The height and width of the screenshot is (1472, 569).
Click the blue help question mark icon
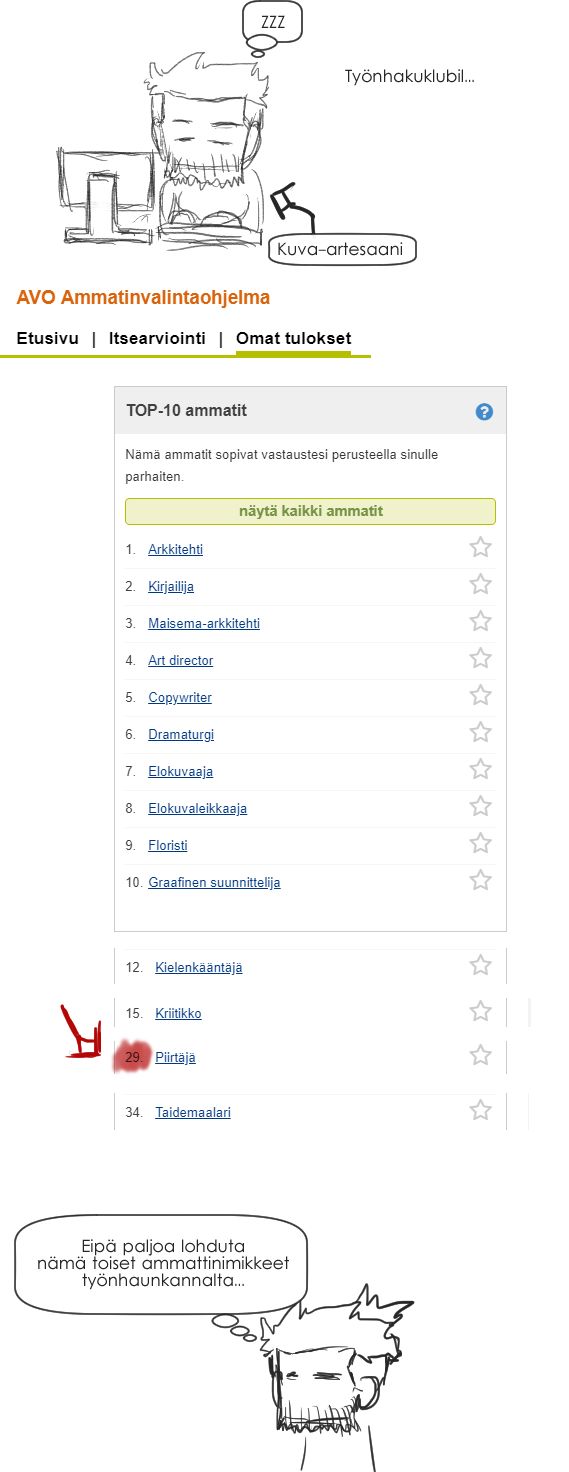(484, 411)
